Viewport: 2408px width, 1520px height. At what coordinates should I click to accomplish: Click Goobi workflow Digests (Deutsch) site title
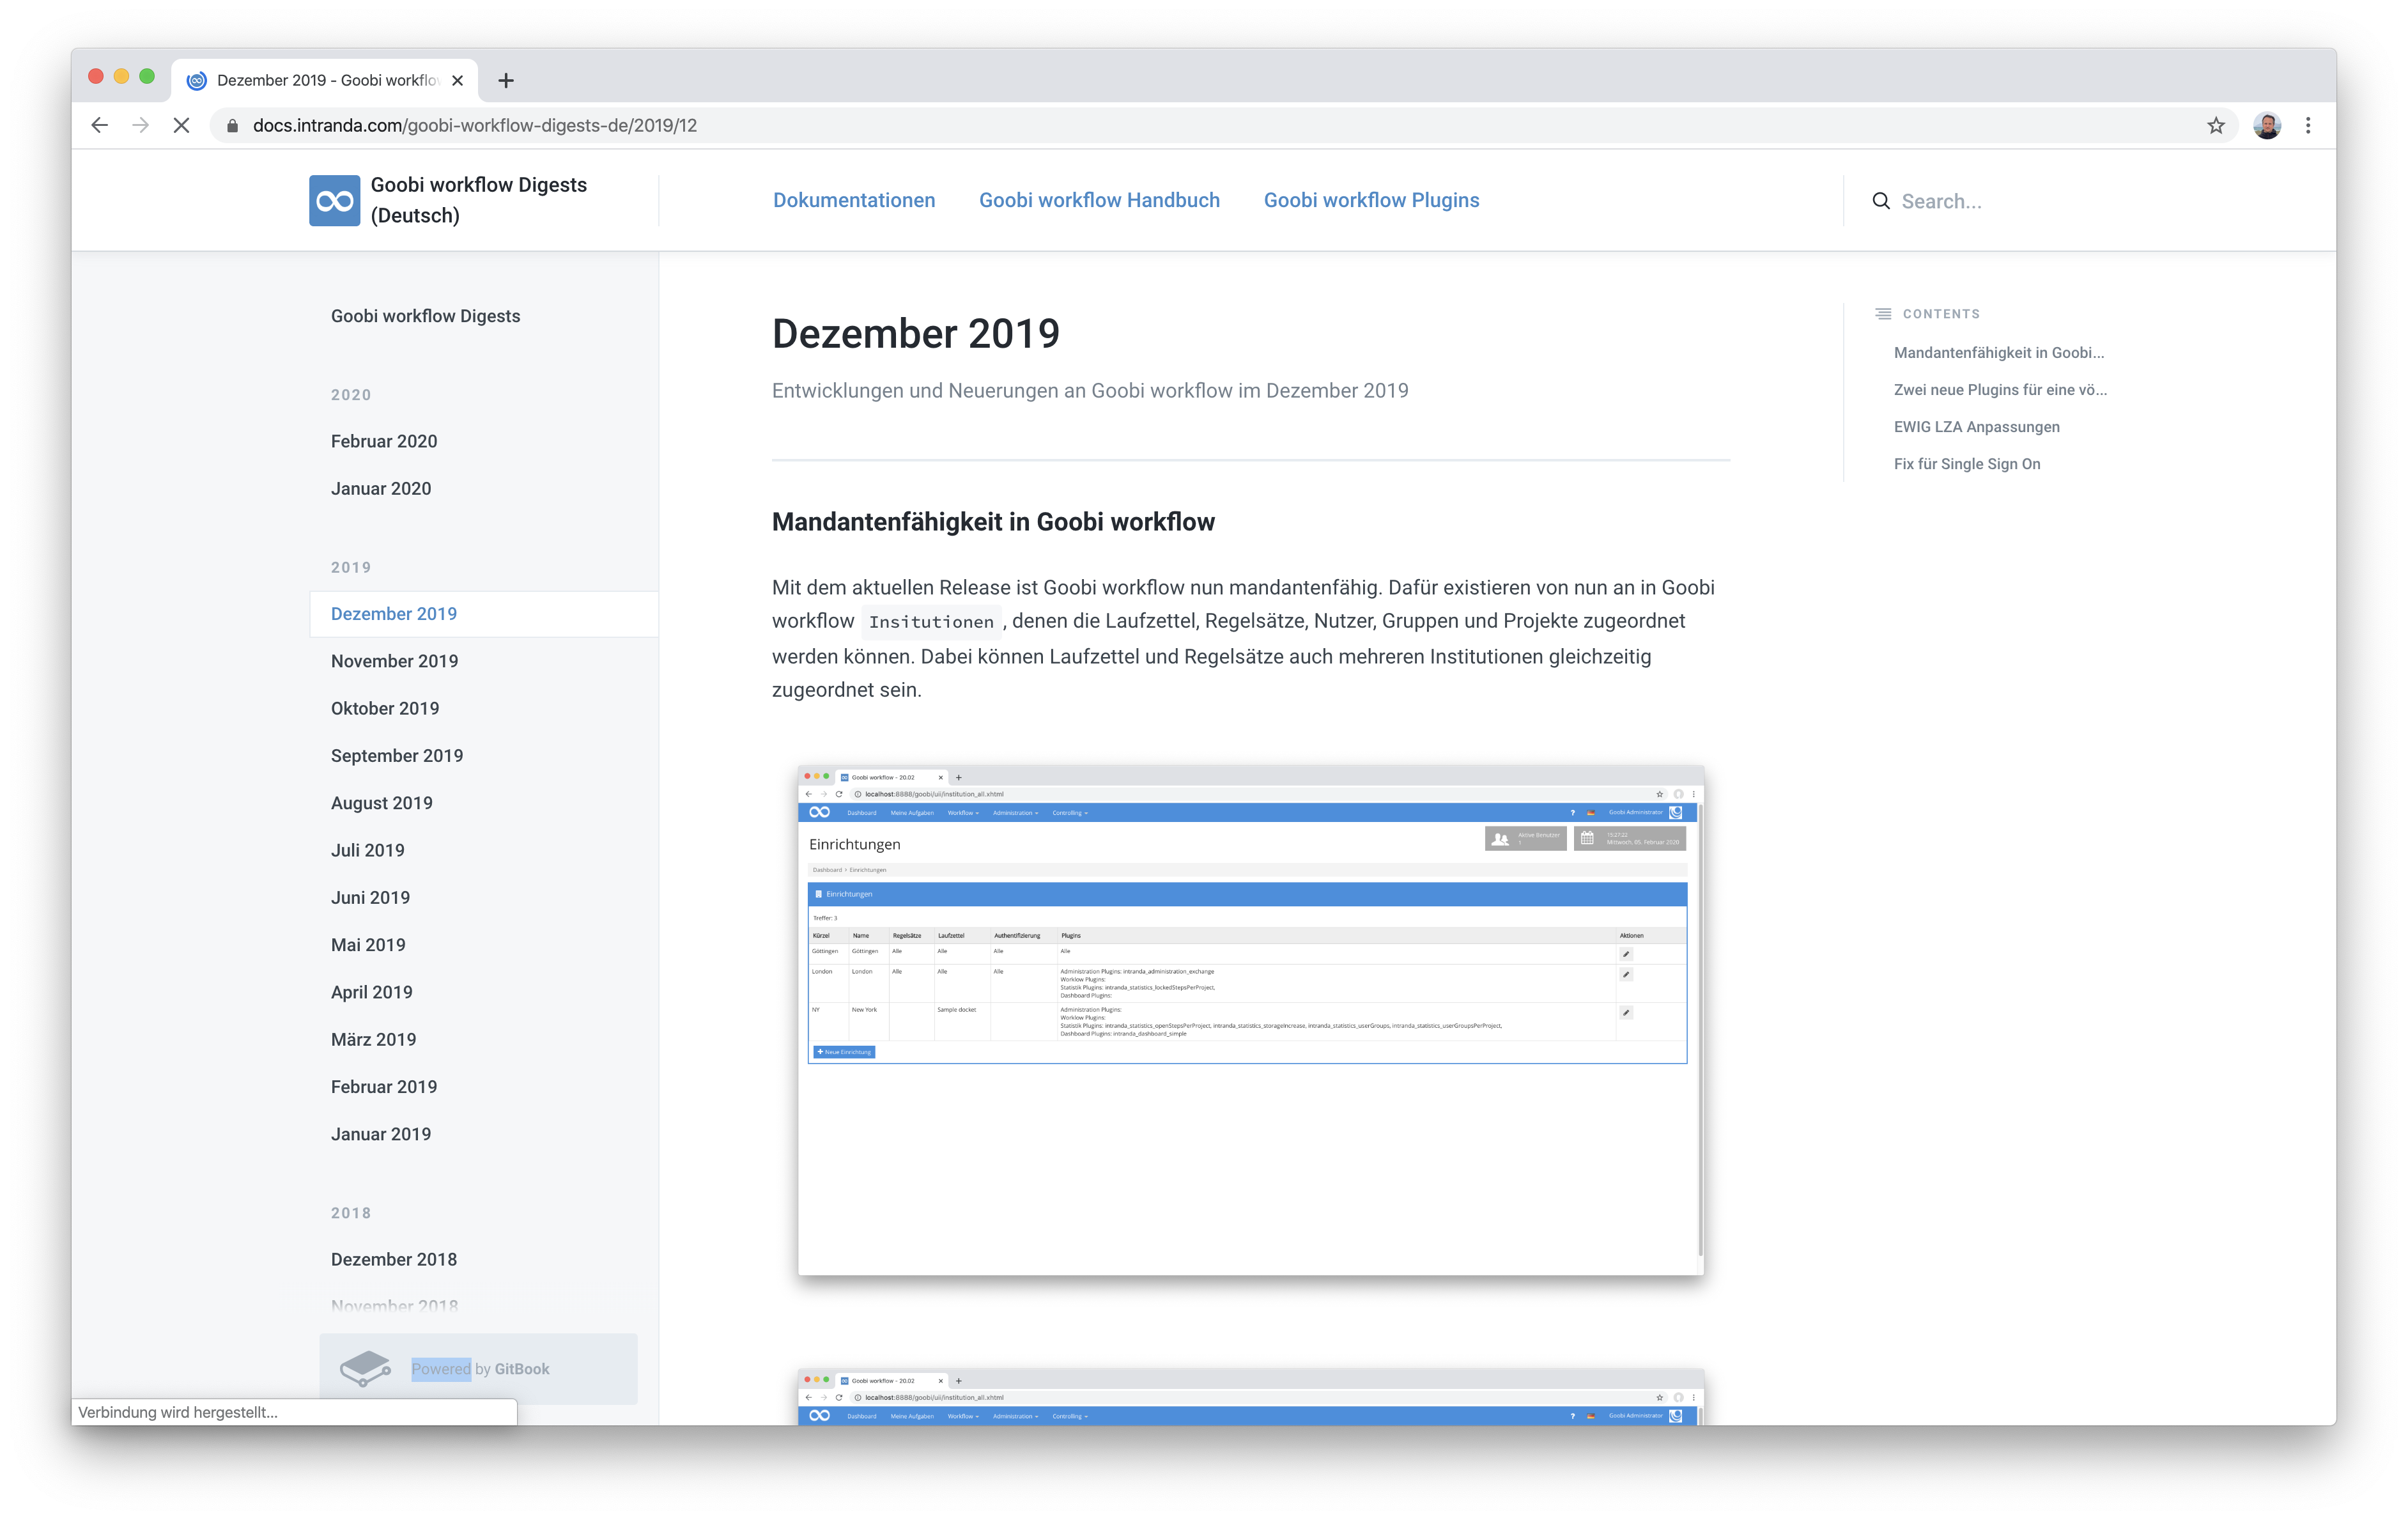click(x=478, y=200)
